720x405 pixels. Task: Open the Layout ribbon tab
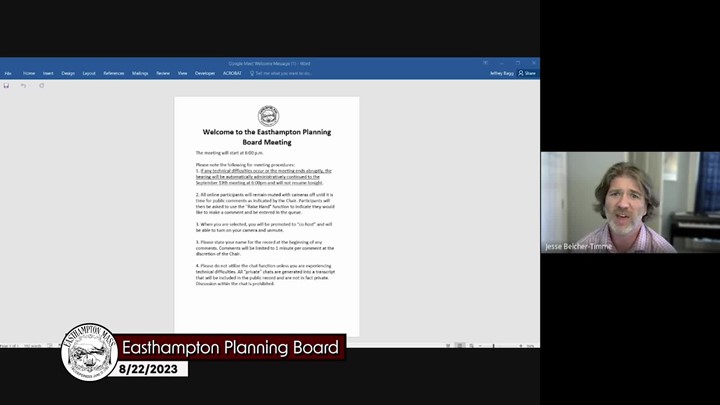click(89, 73)
